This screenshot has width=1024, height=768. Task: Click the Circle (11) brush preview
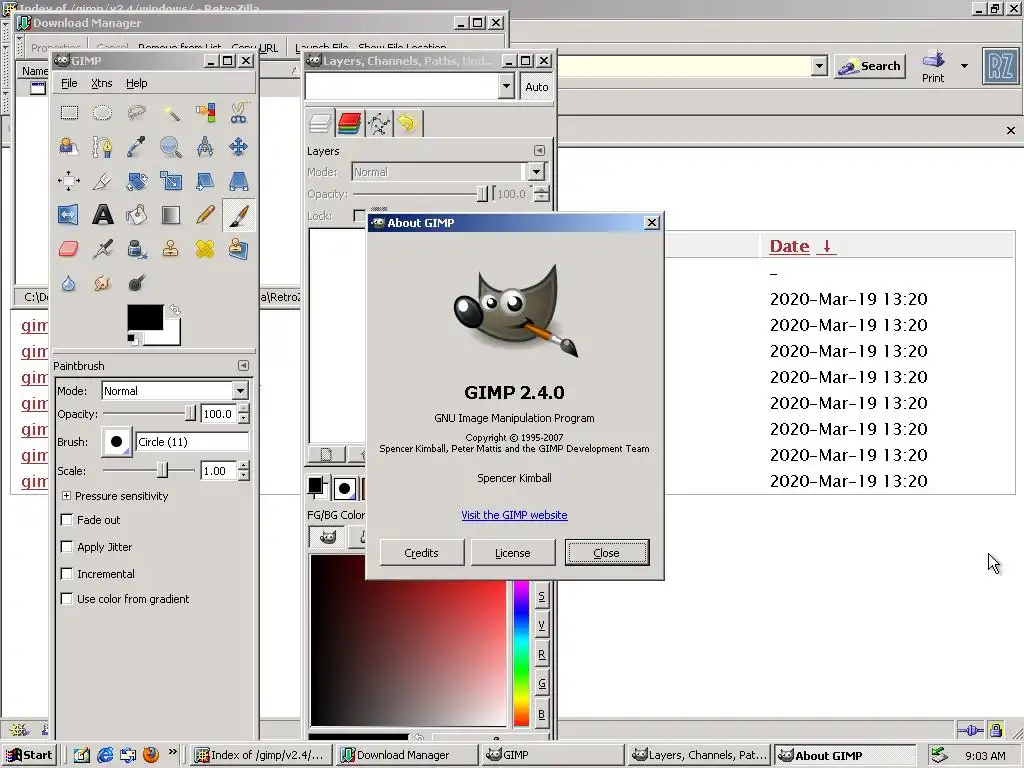tap(116, 441)
